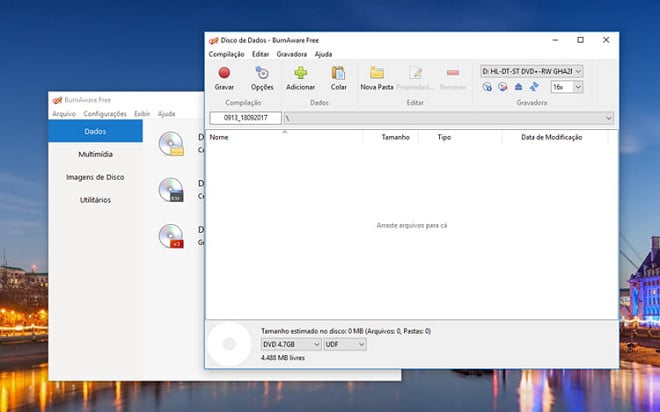The height and width of the screenshot is (412, 660).
Task: Click the eject tray icon
Action: pos(519,87)
